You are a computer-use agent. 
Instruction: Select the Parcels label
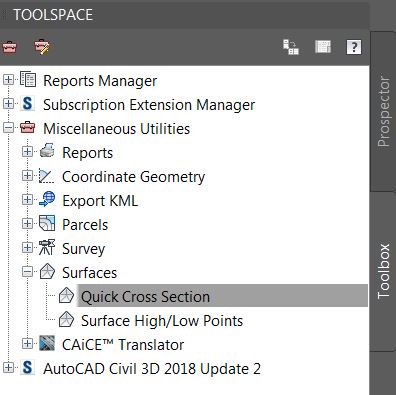click(x=85, y=225)
